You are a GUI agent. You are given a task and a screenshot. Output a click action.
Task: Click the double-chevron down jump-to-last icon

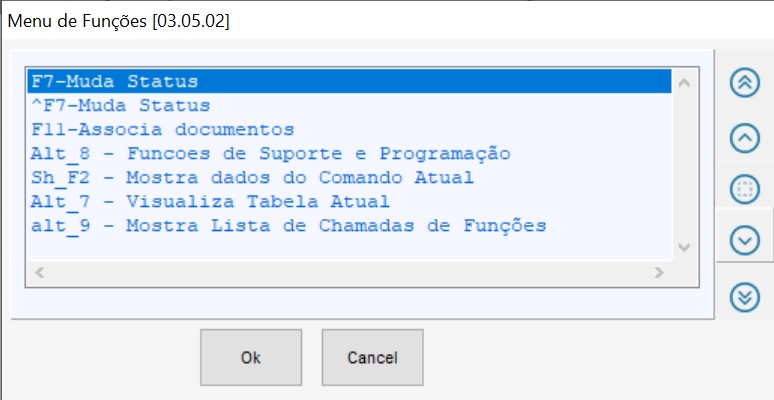745,296
